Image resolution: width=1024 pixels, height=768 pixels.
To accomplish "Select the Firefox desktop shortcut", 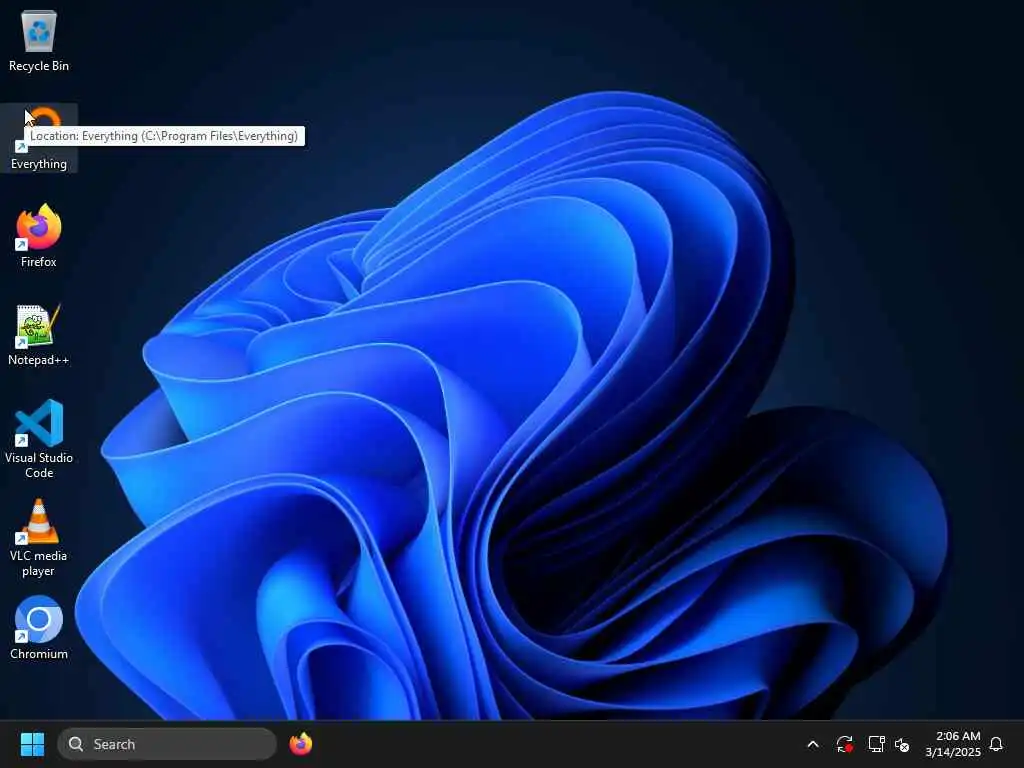I will click(x=39, y=236).
